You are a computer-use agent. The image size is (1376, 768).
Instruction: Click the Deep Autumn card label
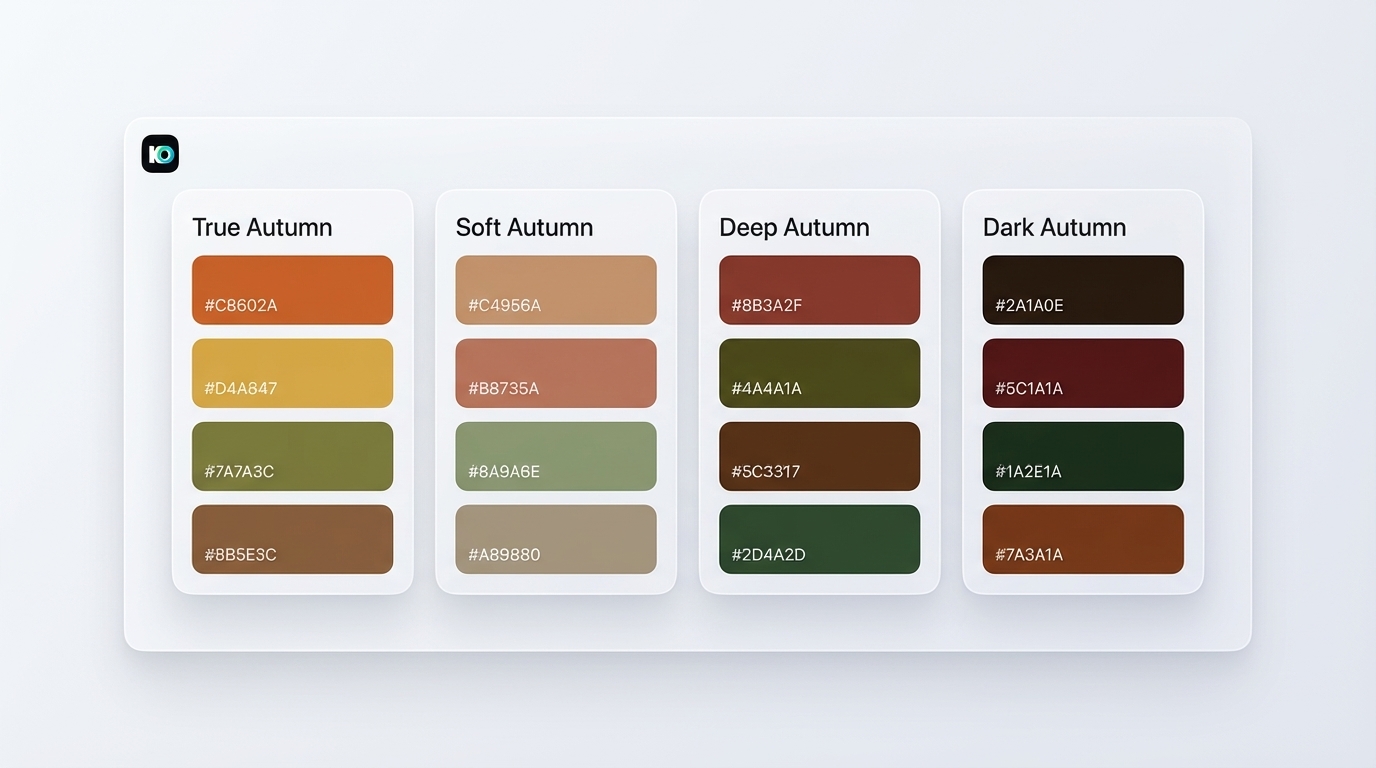point(793,227)
